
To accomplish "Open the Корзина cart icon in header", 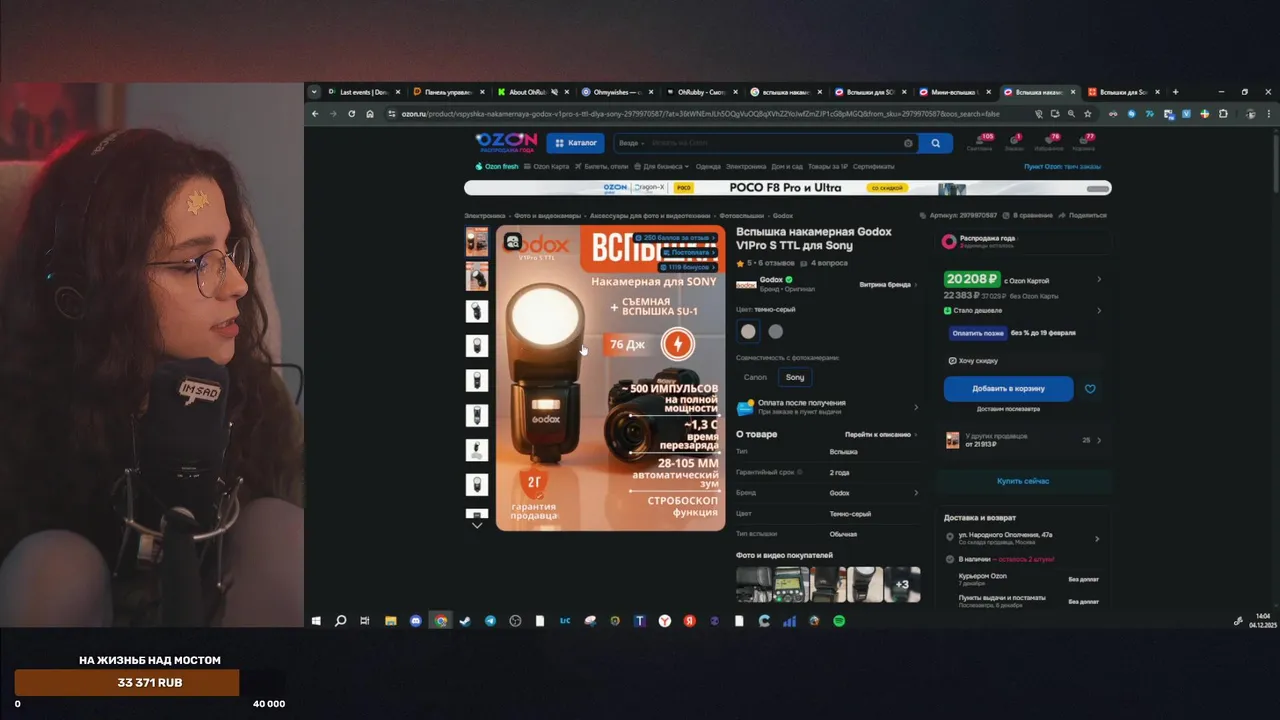I will tap(1084, 142).
